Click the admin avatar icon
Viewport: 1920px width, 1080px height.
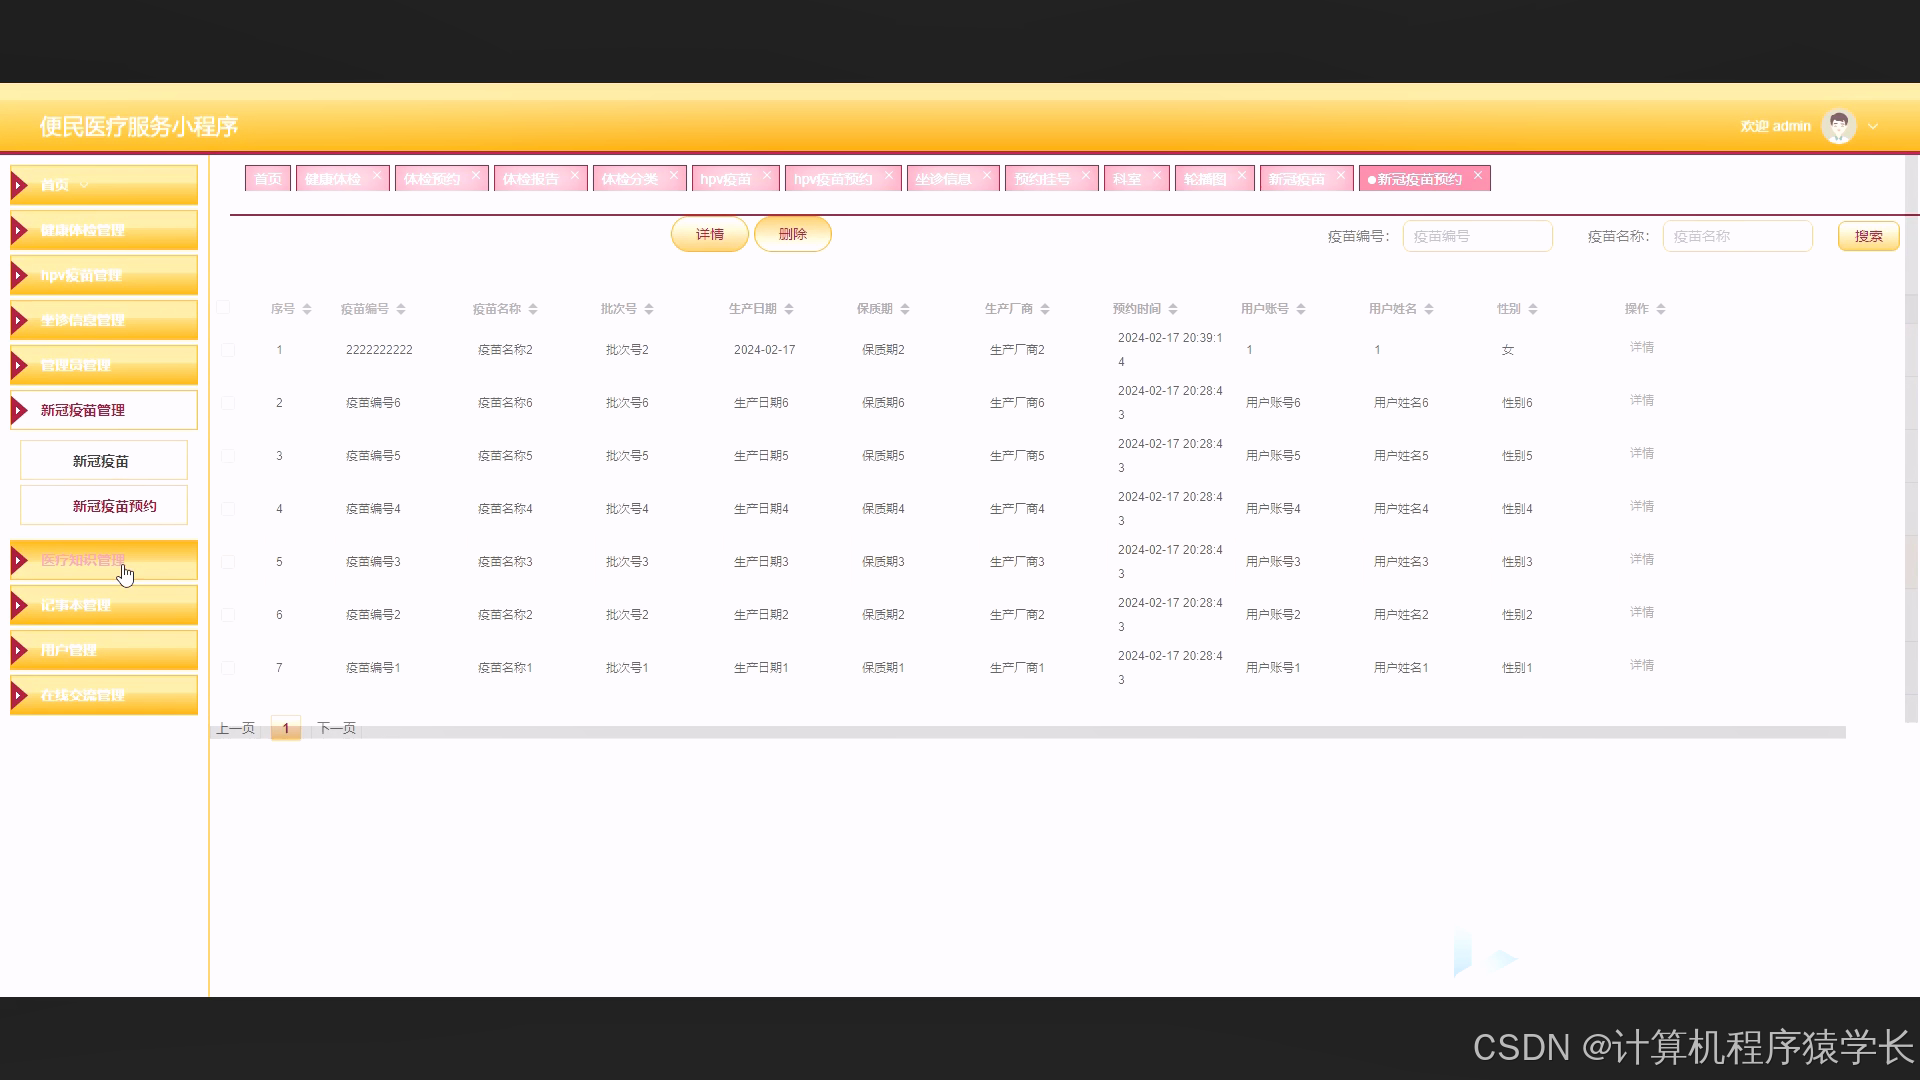[1838, 126]
